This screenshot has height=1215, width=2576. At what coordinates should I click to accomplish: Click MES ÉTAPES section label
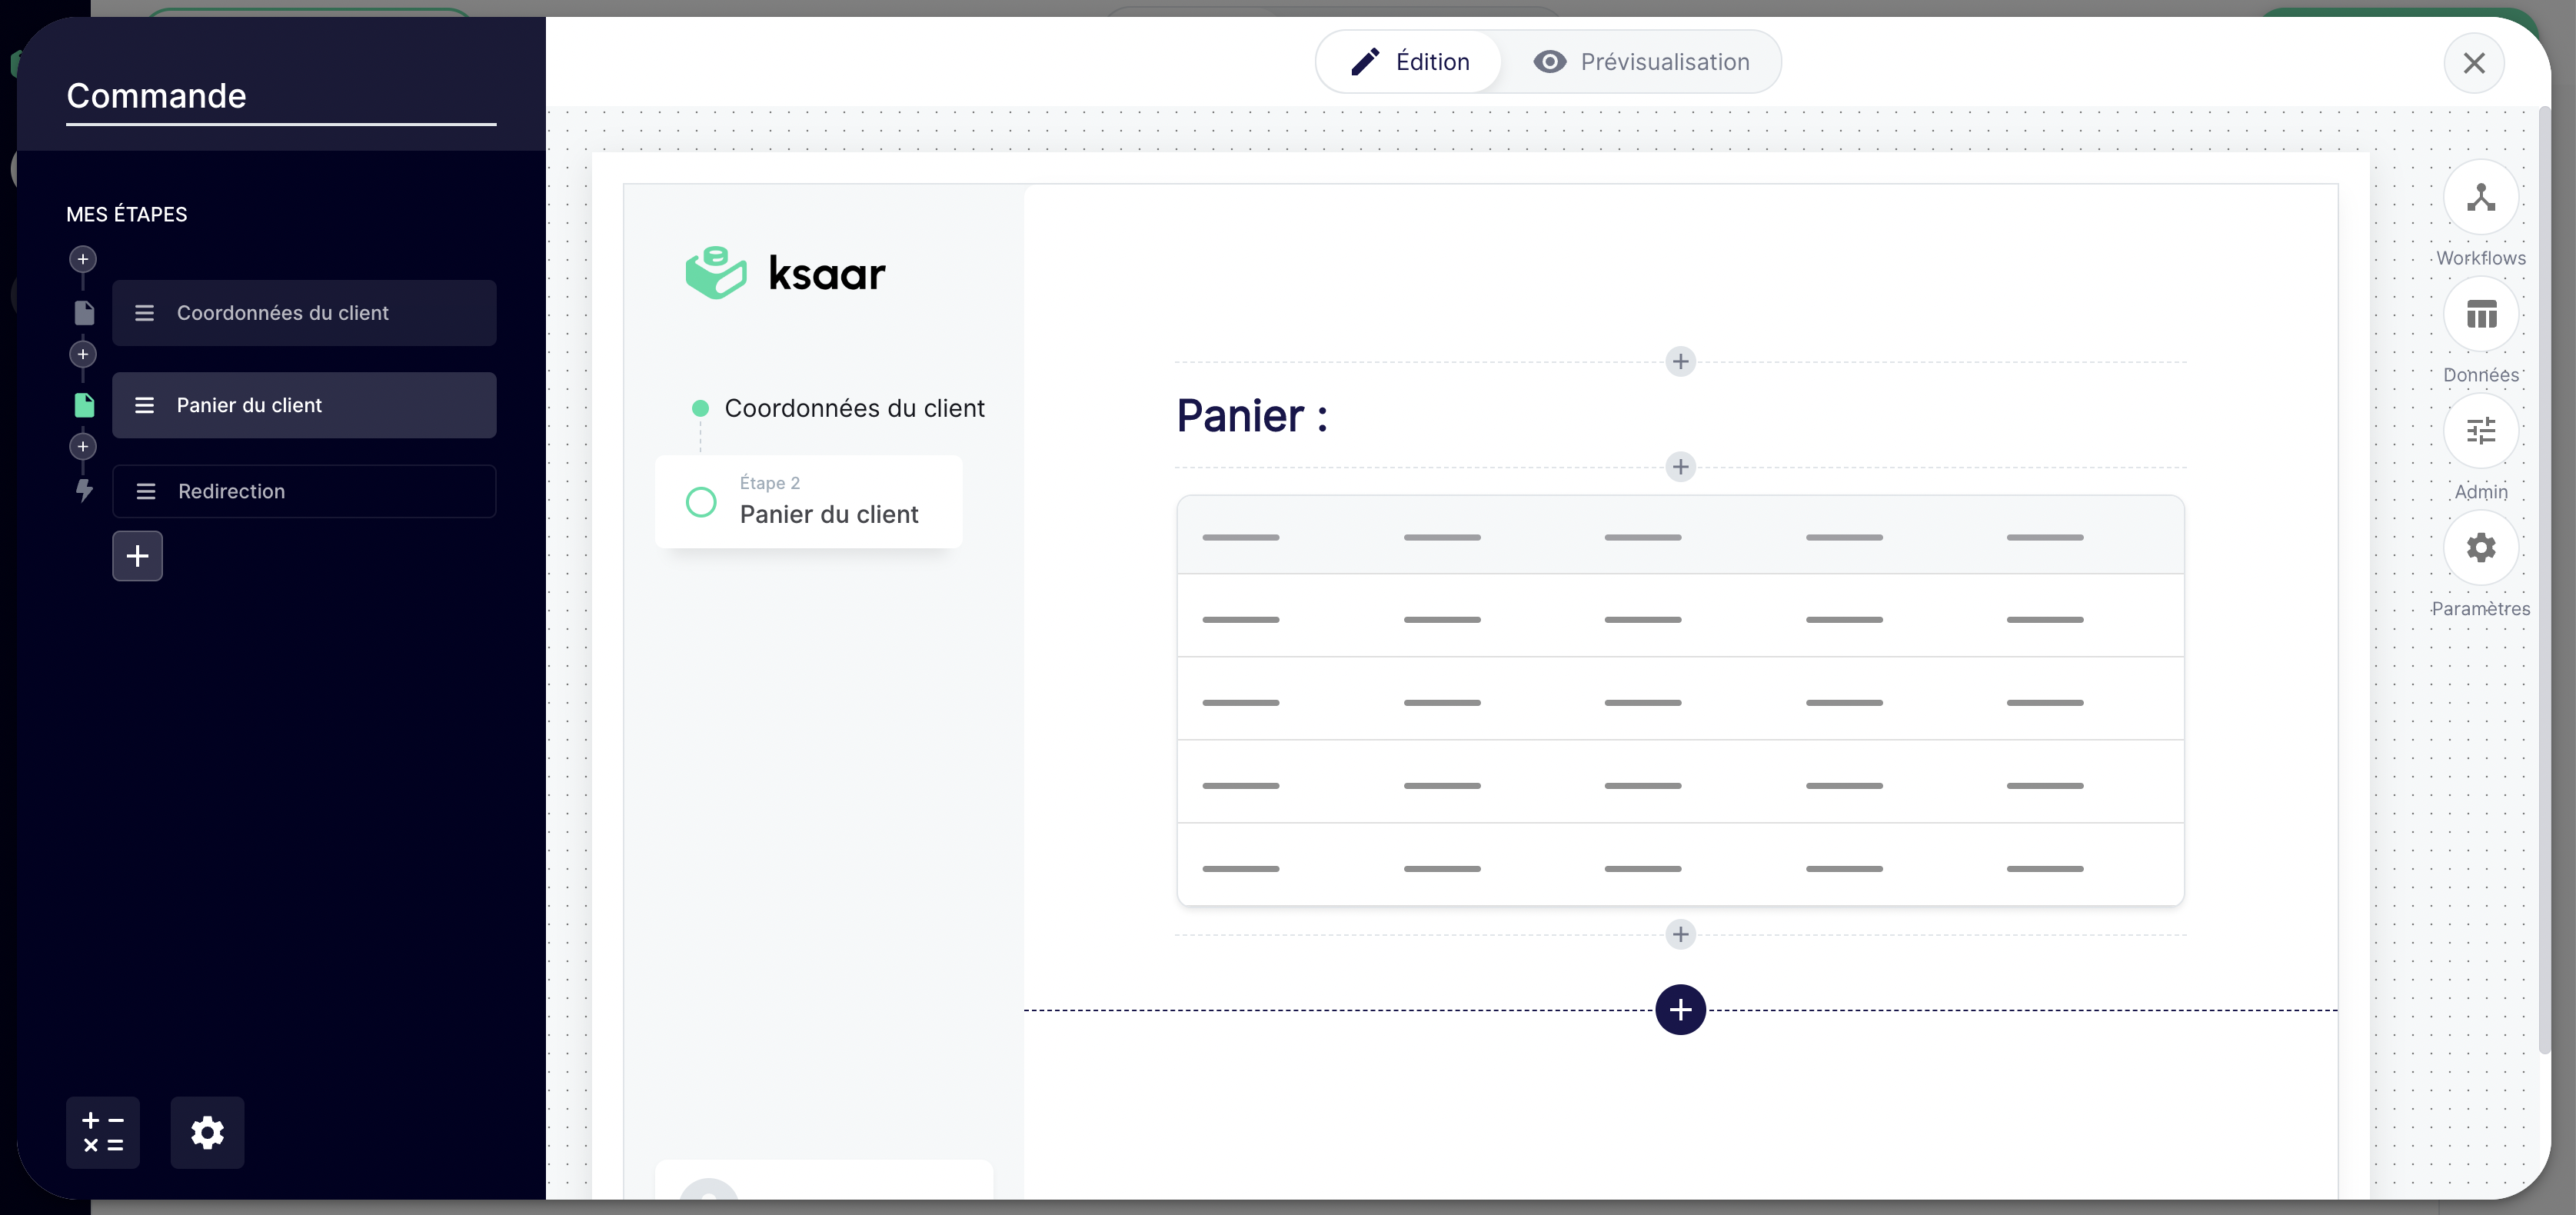pyautogui.click(x=127, y=214)
